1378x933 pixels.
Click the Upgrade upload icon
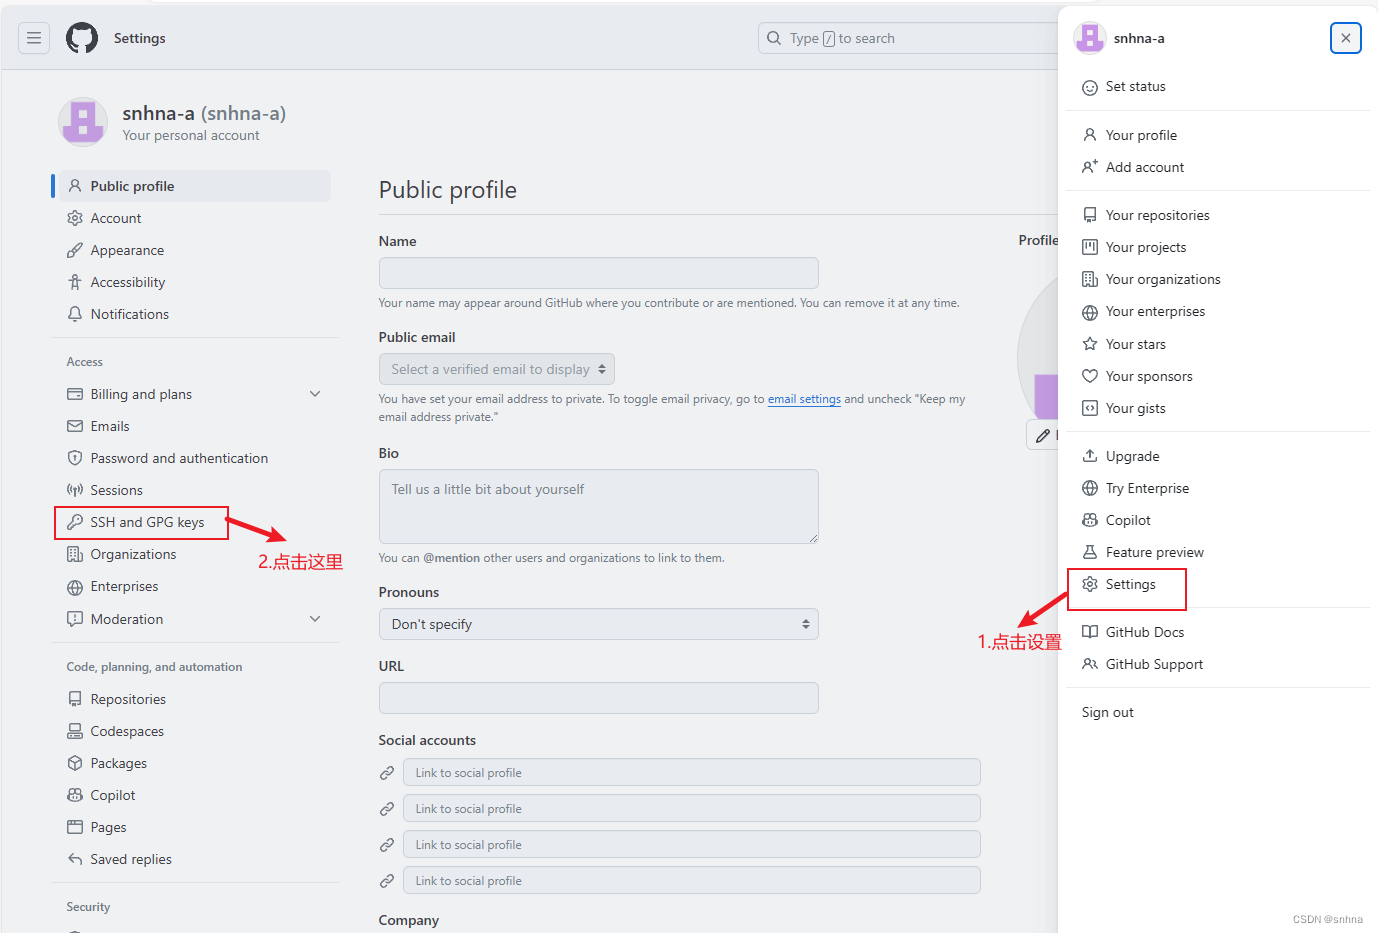(x=1090, y=456)
